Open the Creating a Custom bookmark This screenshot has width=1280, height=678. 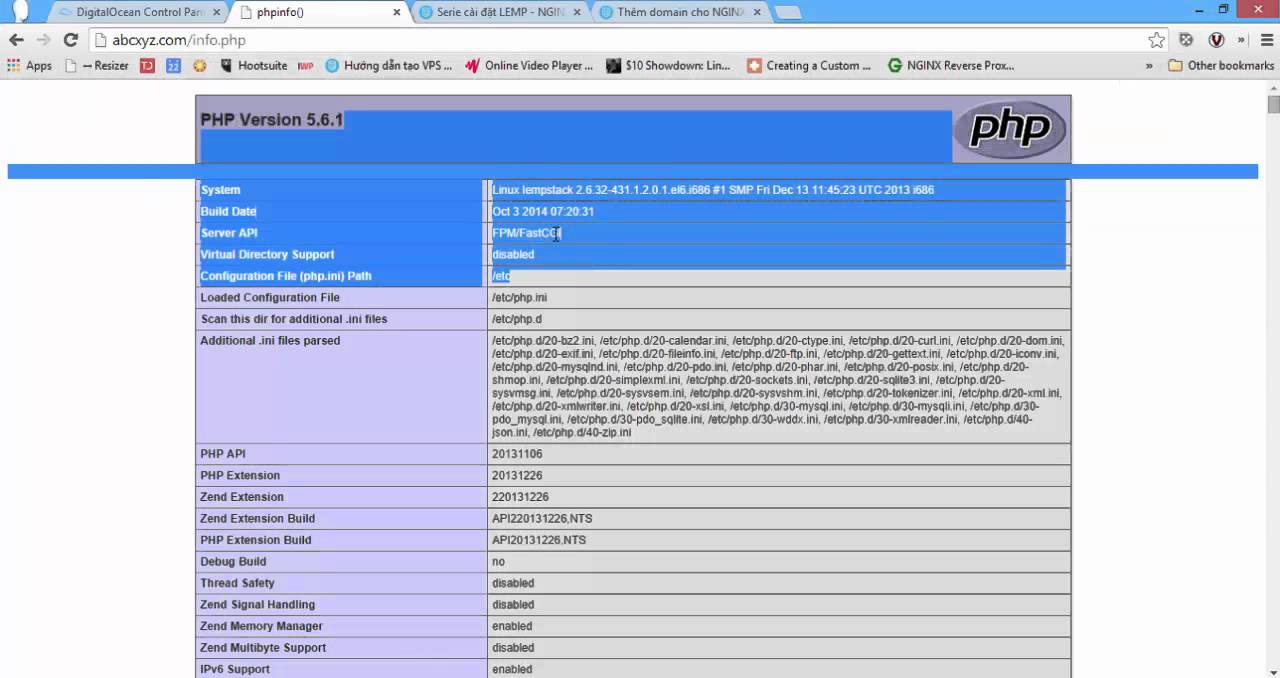click(809, 66)
